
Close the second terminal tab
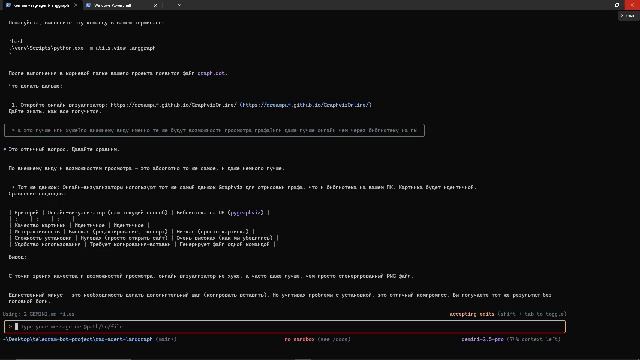(156, 5)
